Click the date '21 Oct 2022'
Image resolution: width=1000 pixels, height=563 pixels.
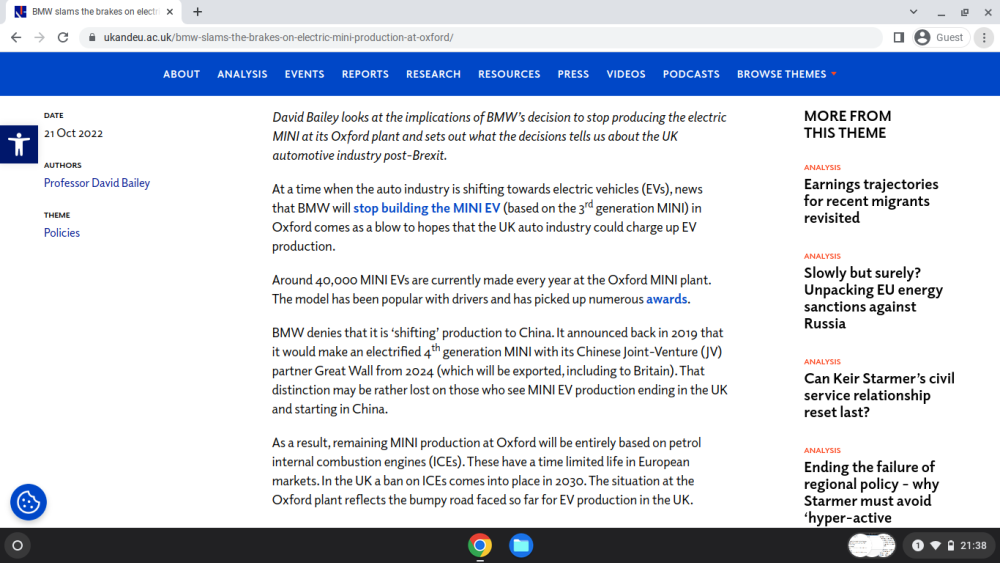point(73,133)
